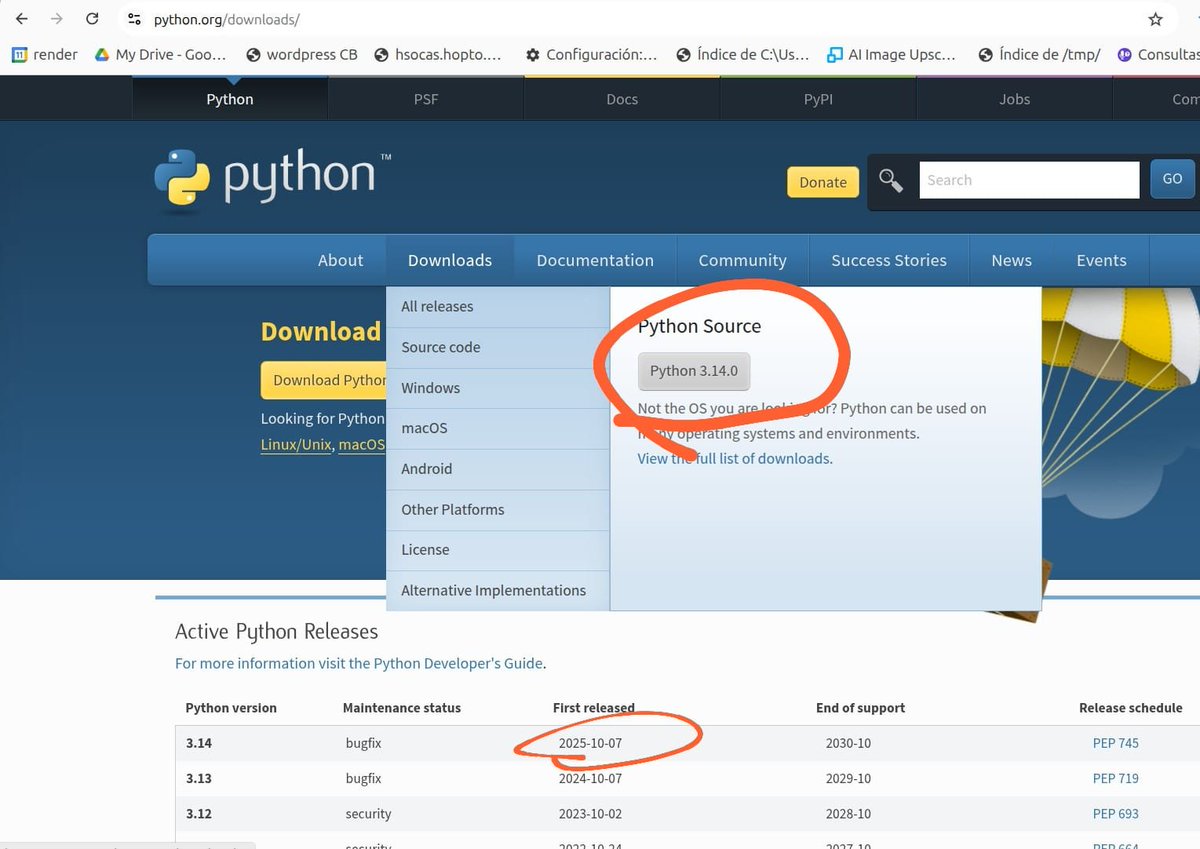This screenshot has width=1200, height=849.
Task: Choose macOS in the Downloads submenu
Action: [498, 428]
